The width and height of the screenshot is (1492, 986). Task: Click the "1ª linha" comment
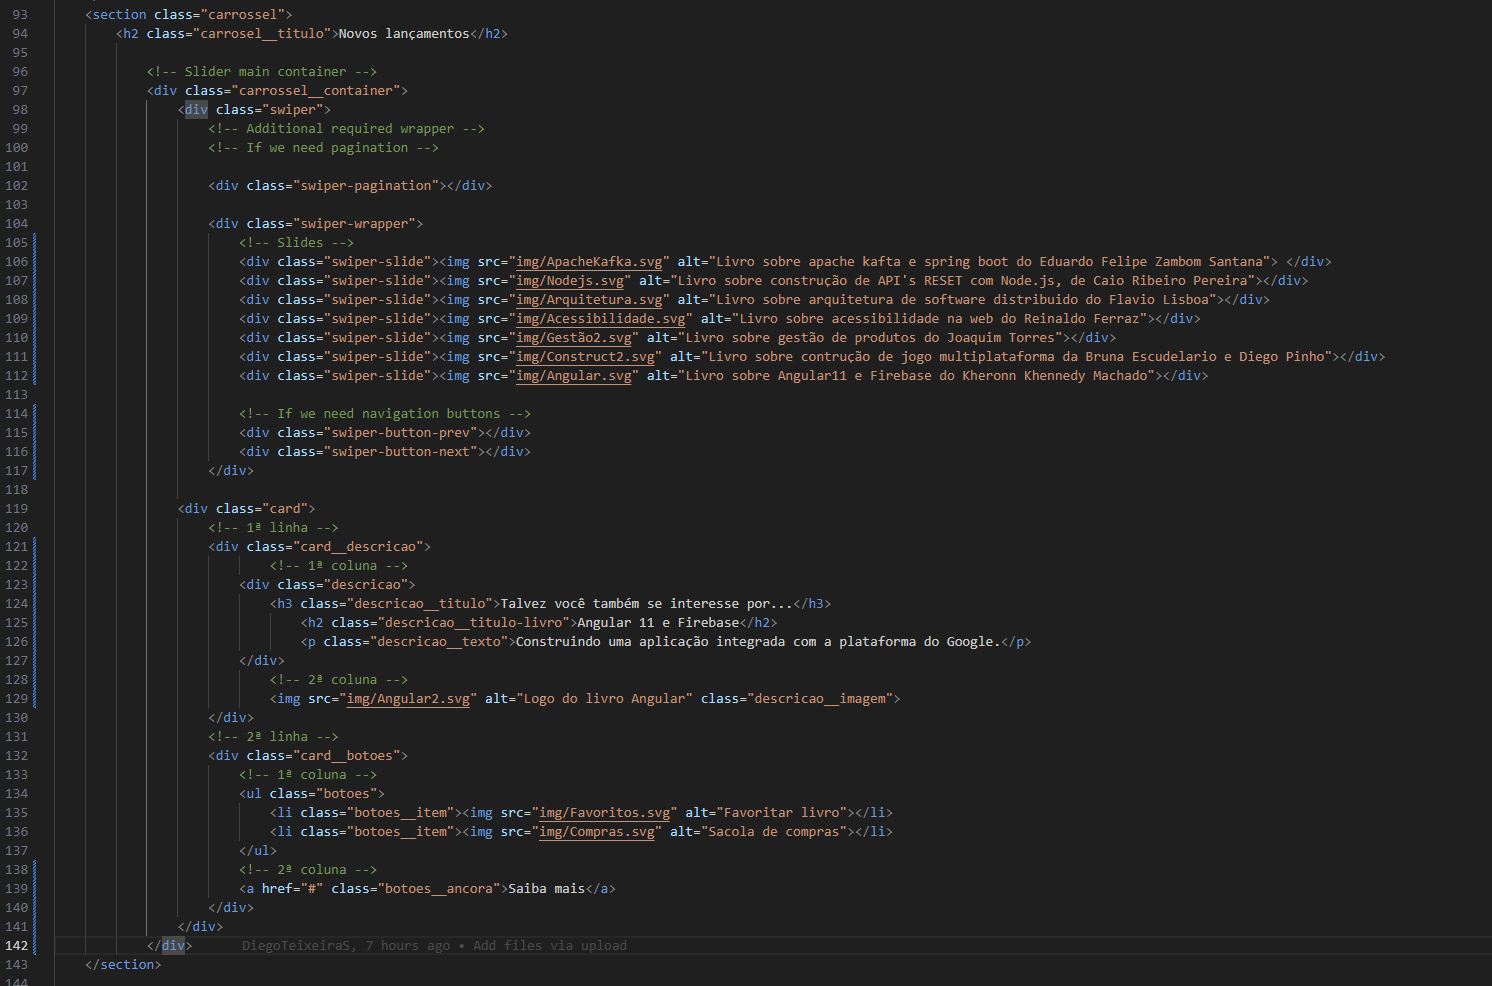273,528
